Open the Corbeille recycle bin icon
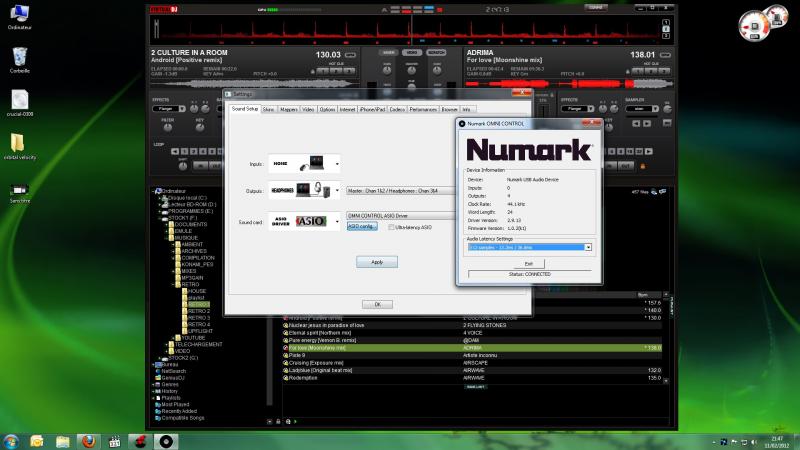 point(20,57)
